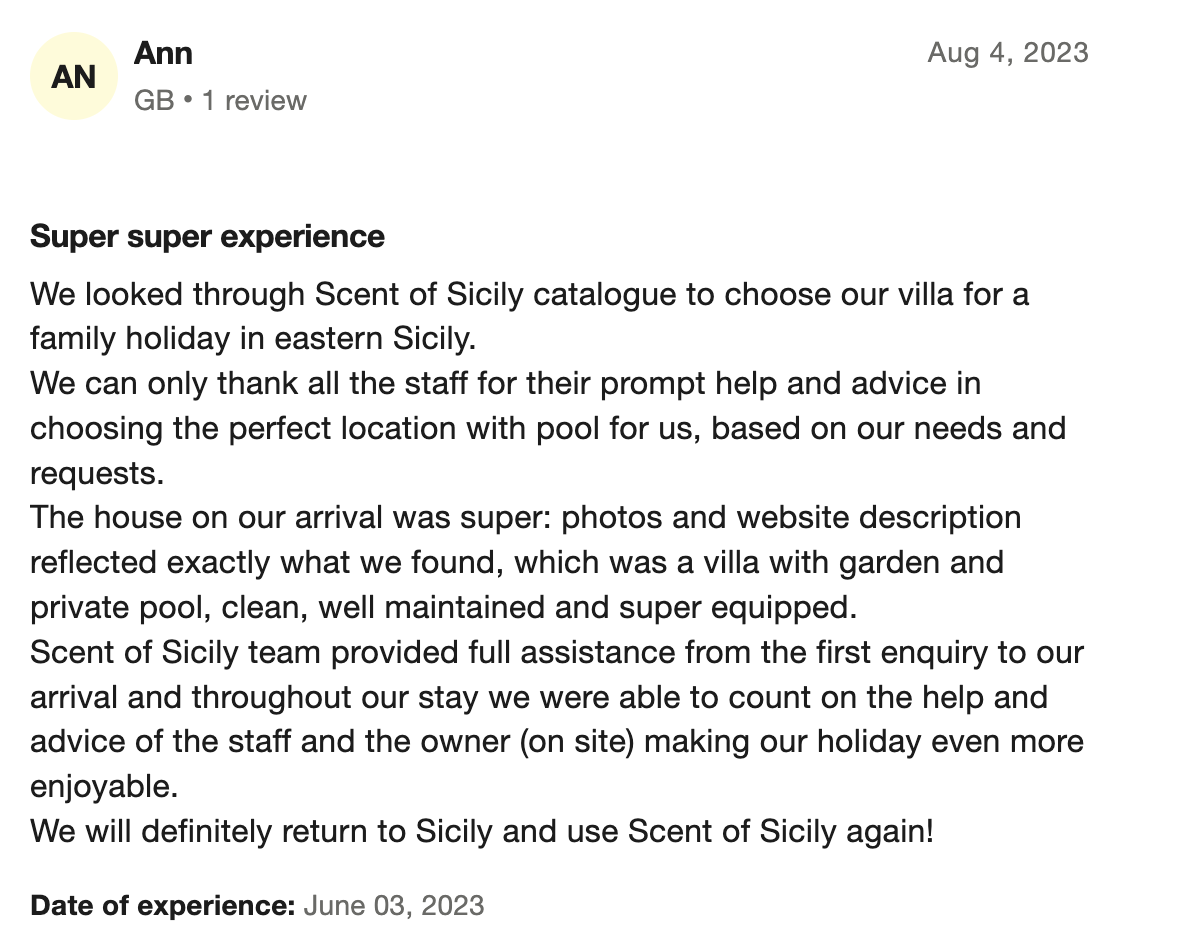1194x942 pixels.
Task: Open the "Super super experience" review title
Action: click(207, 237)
